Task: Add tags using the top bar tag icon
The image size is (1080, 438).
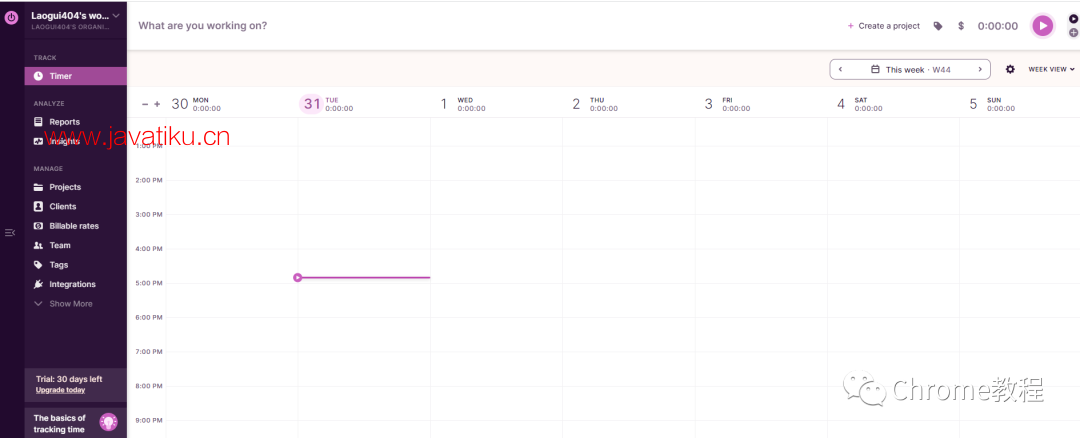Action: point(937,26)
